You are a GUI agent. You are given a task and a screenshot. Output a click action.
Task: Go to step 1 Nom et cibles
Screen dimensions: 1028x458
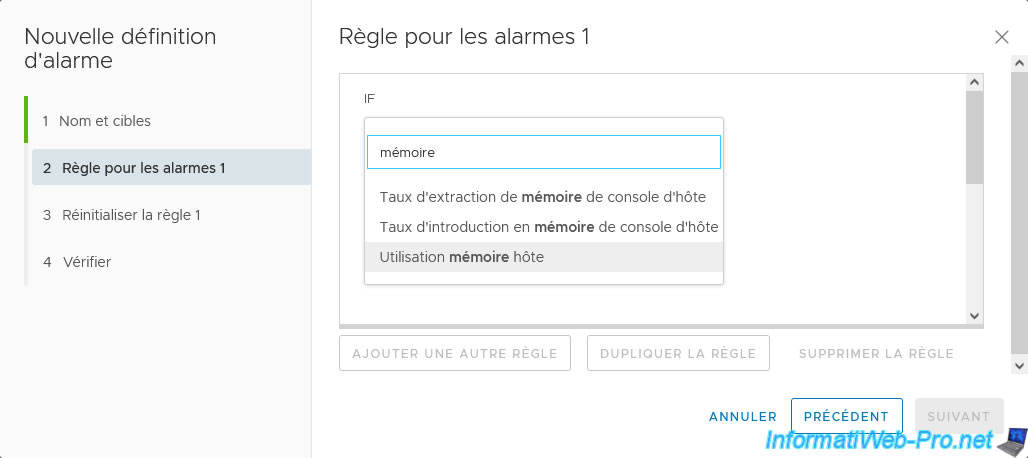coord(104,121)
